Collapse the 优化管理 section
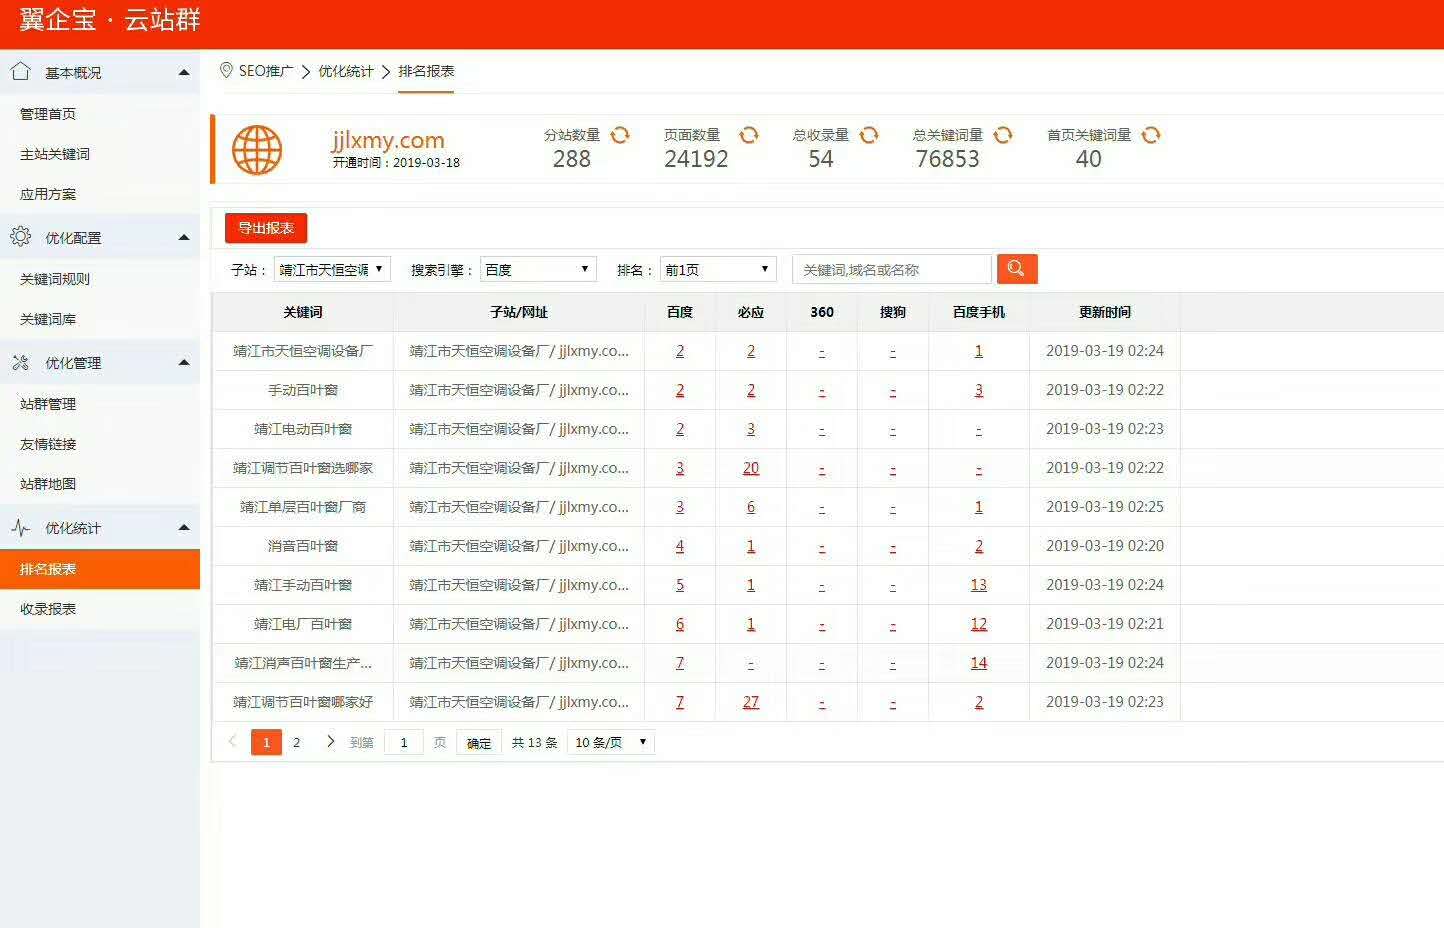Image resolution: width=1444 pixels, height=928 pixels. pos(184,362)
